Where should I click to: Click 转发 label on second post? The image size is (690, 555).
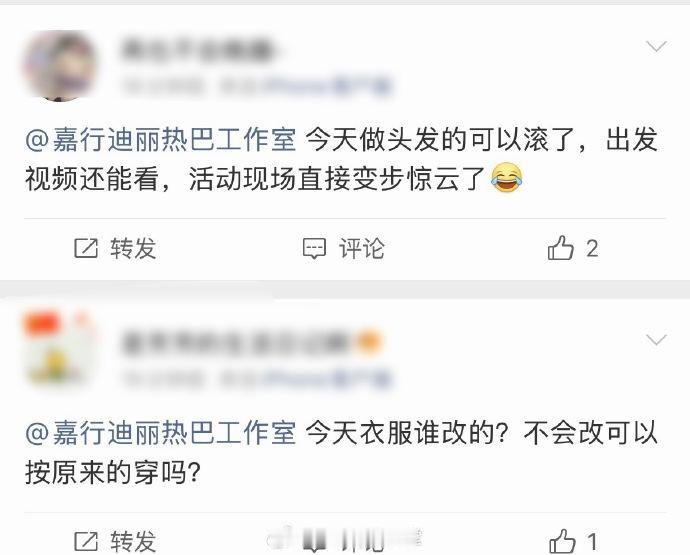click(x=133, y=542)
